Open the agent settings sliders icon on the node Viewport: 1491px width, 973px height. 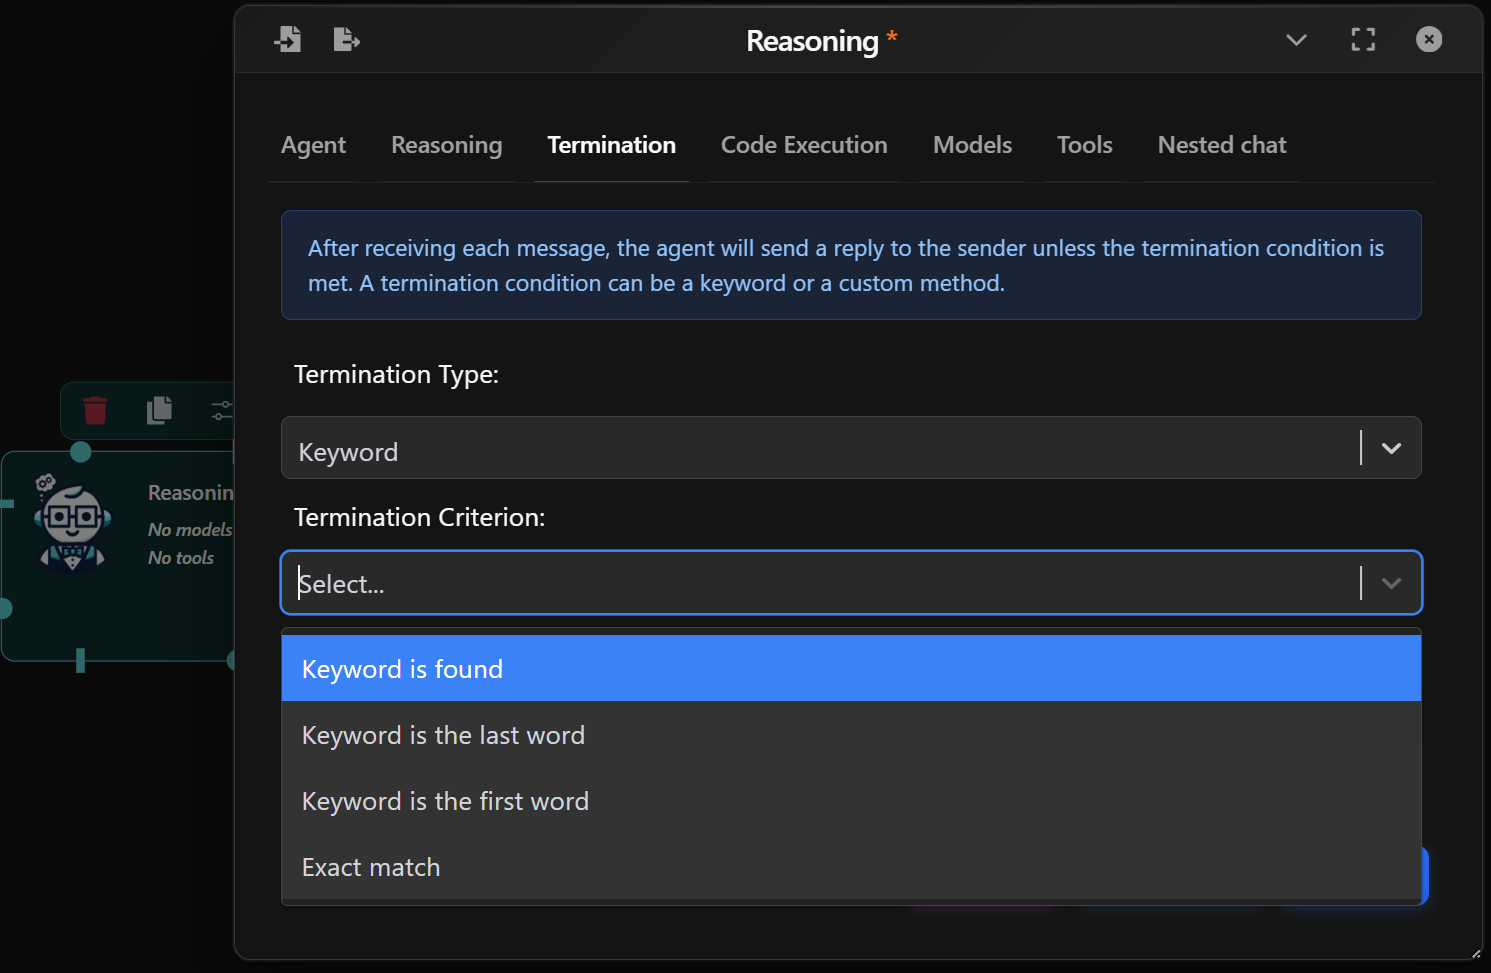pos(221,410)
